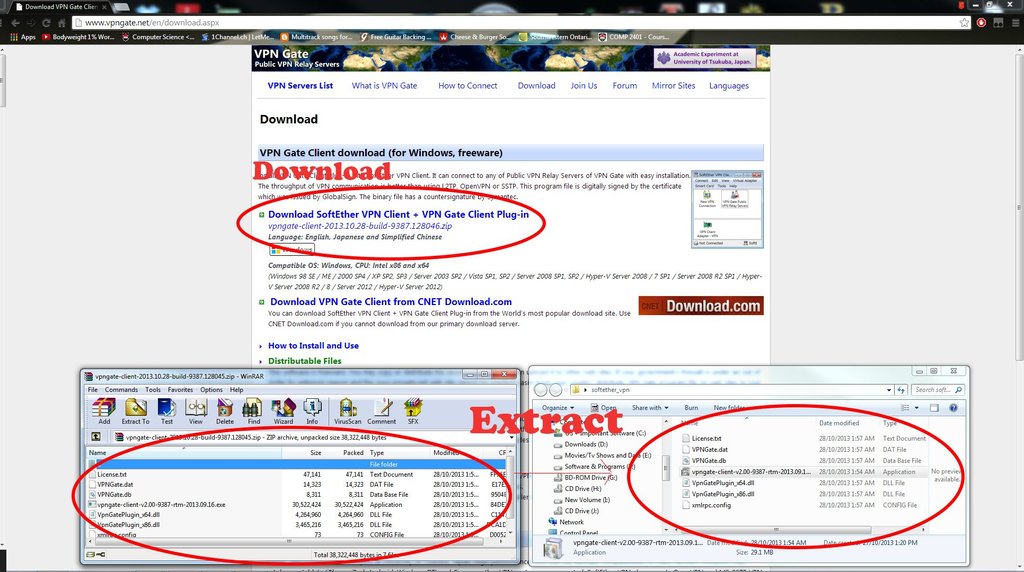The width and height of the screenshot is (1024, 572).
Task: Click Open in the Explorer toolbar
Action: tap(603, 407)
